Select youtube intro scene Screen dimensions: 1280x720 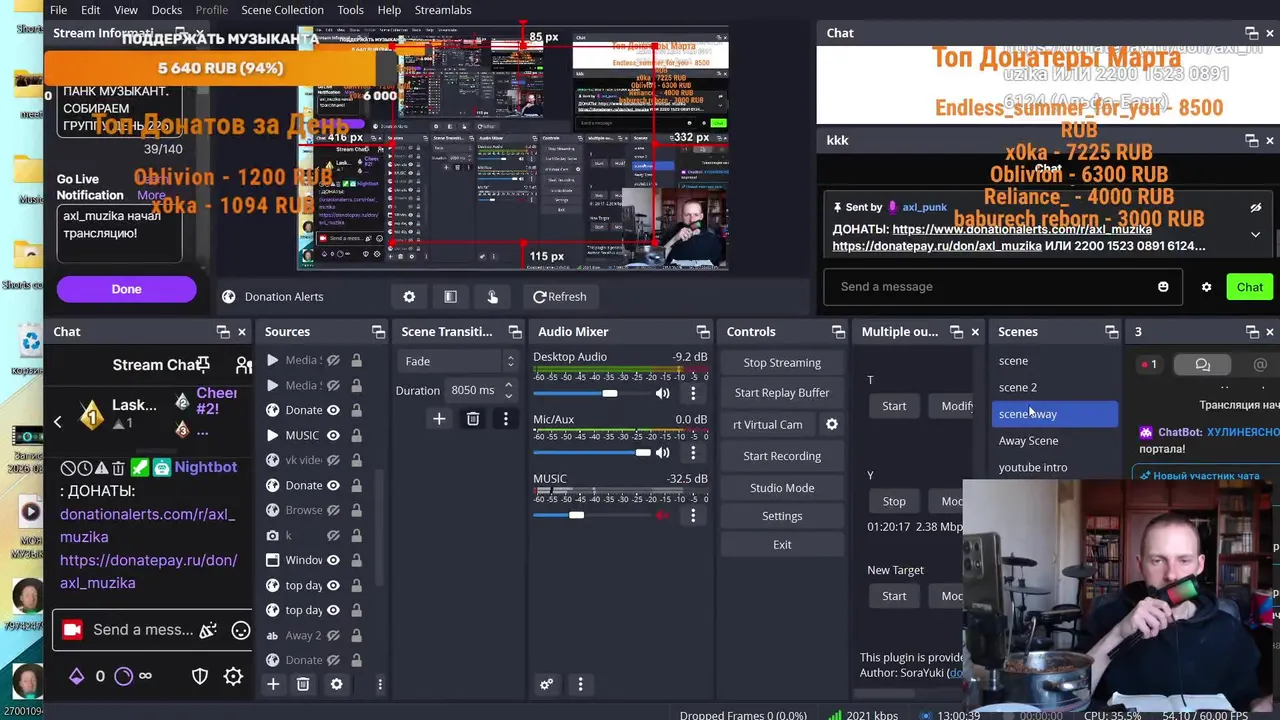point(1033,468)
